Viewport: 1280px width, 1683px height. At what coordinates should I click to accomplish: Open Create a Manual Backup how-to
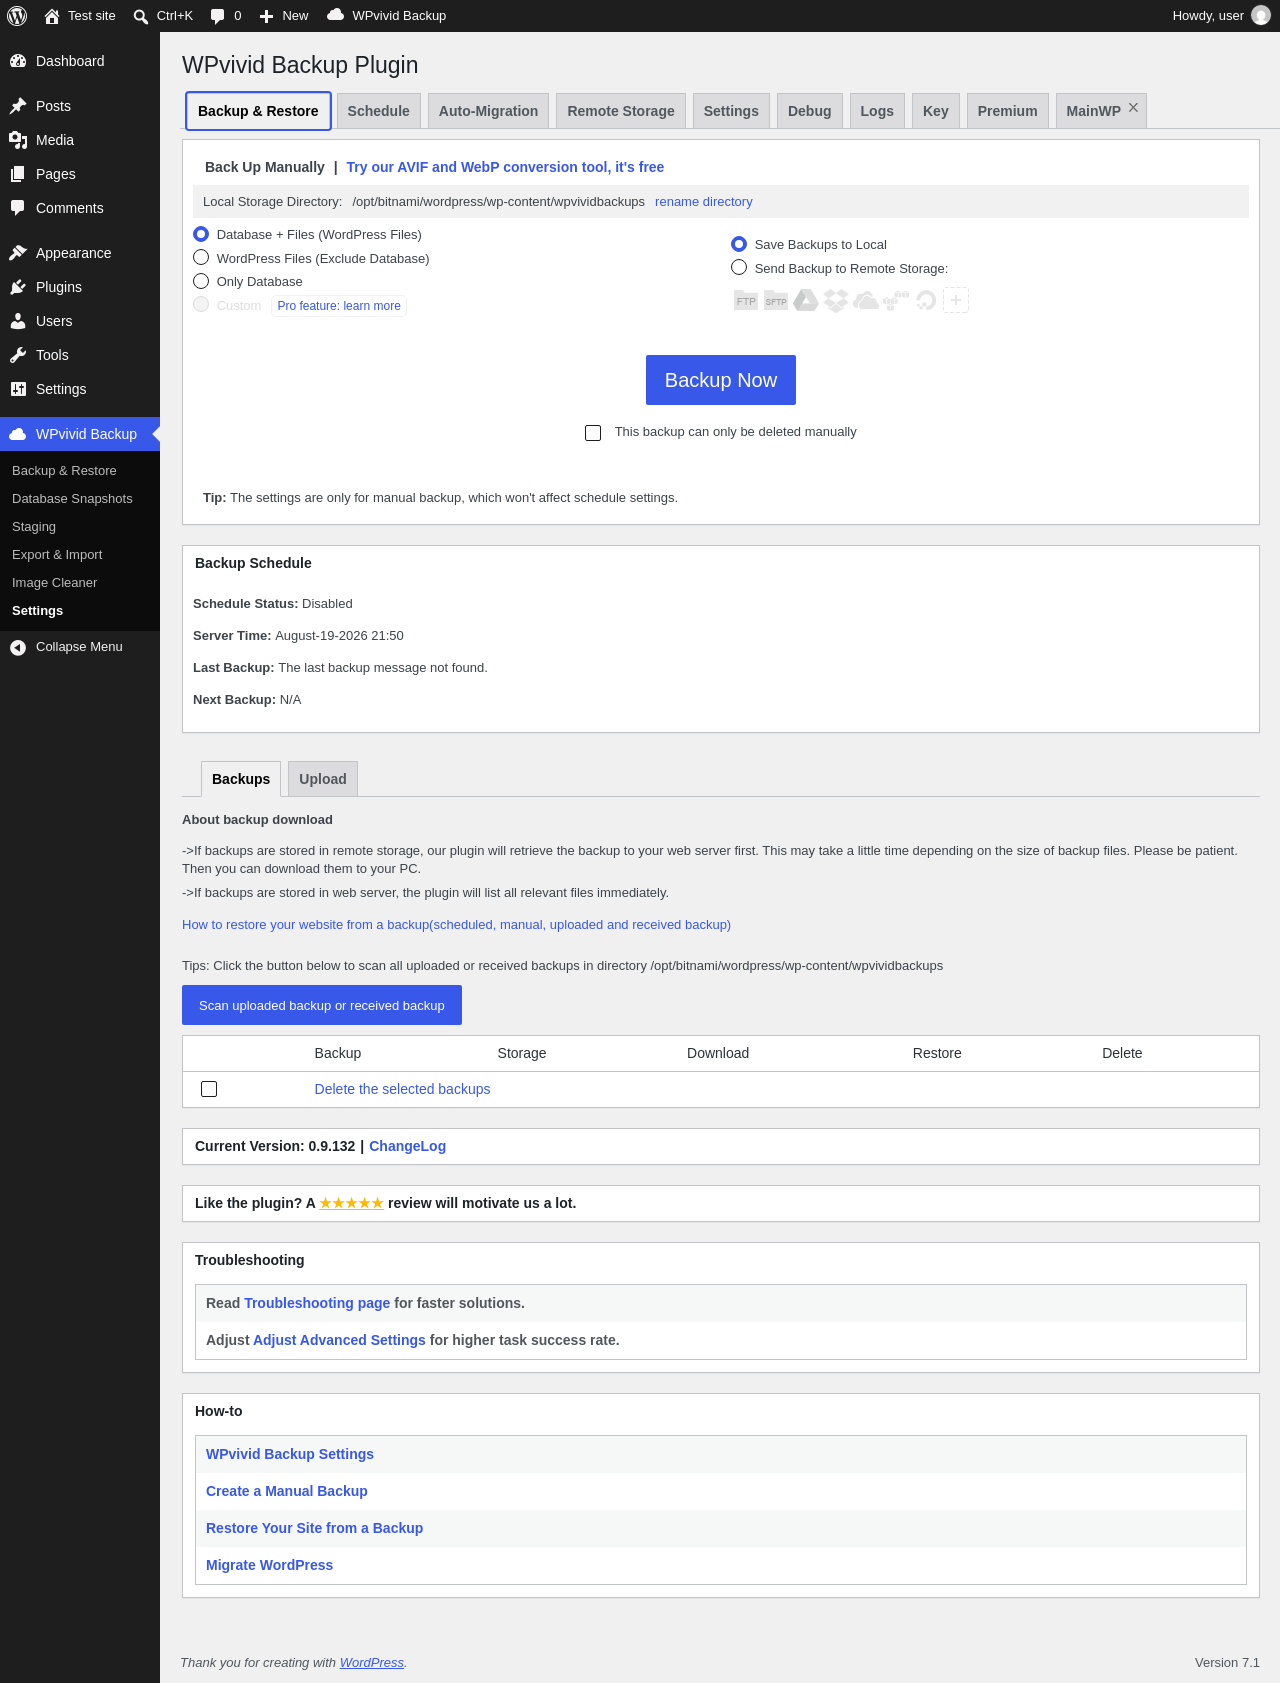[287, 1491]
